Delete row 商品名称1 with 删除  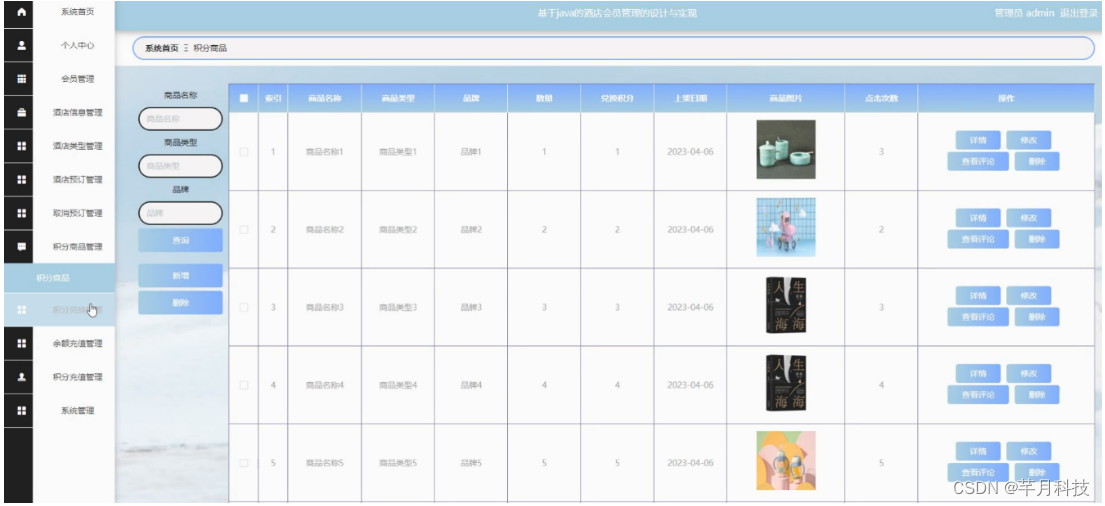tap(1037, 161)
